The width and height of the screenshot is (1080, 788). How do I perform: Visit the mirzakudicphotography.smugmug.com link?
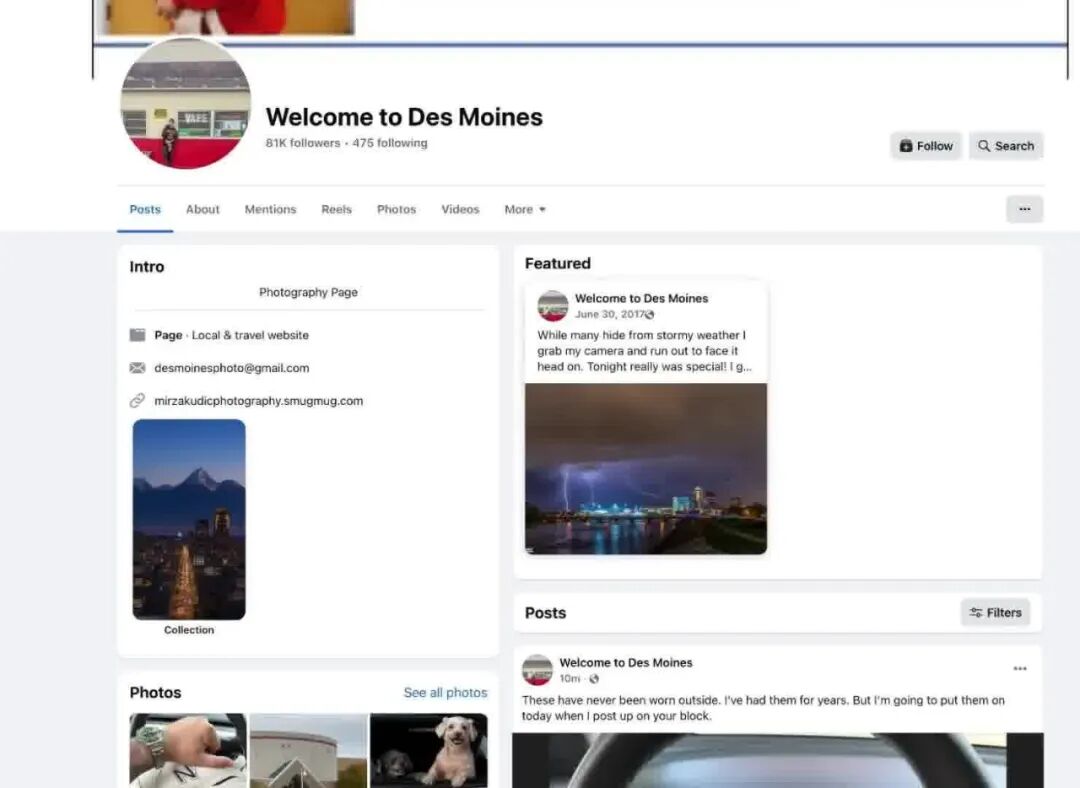(x=258, y=401)
